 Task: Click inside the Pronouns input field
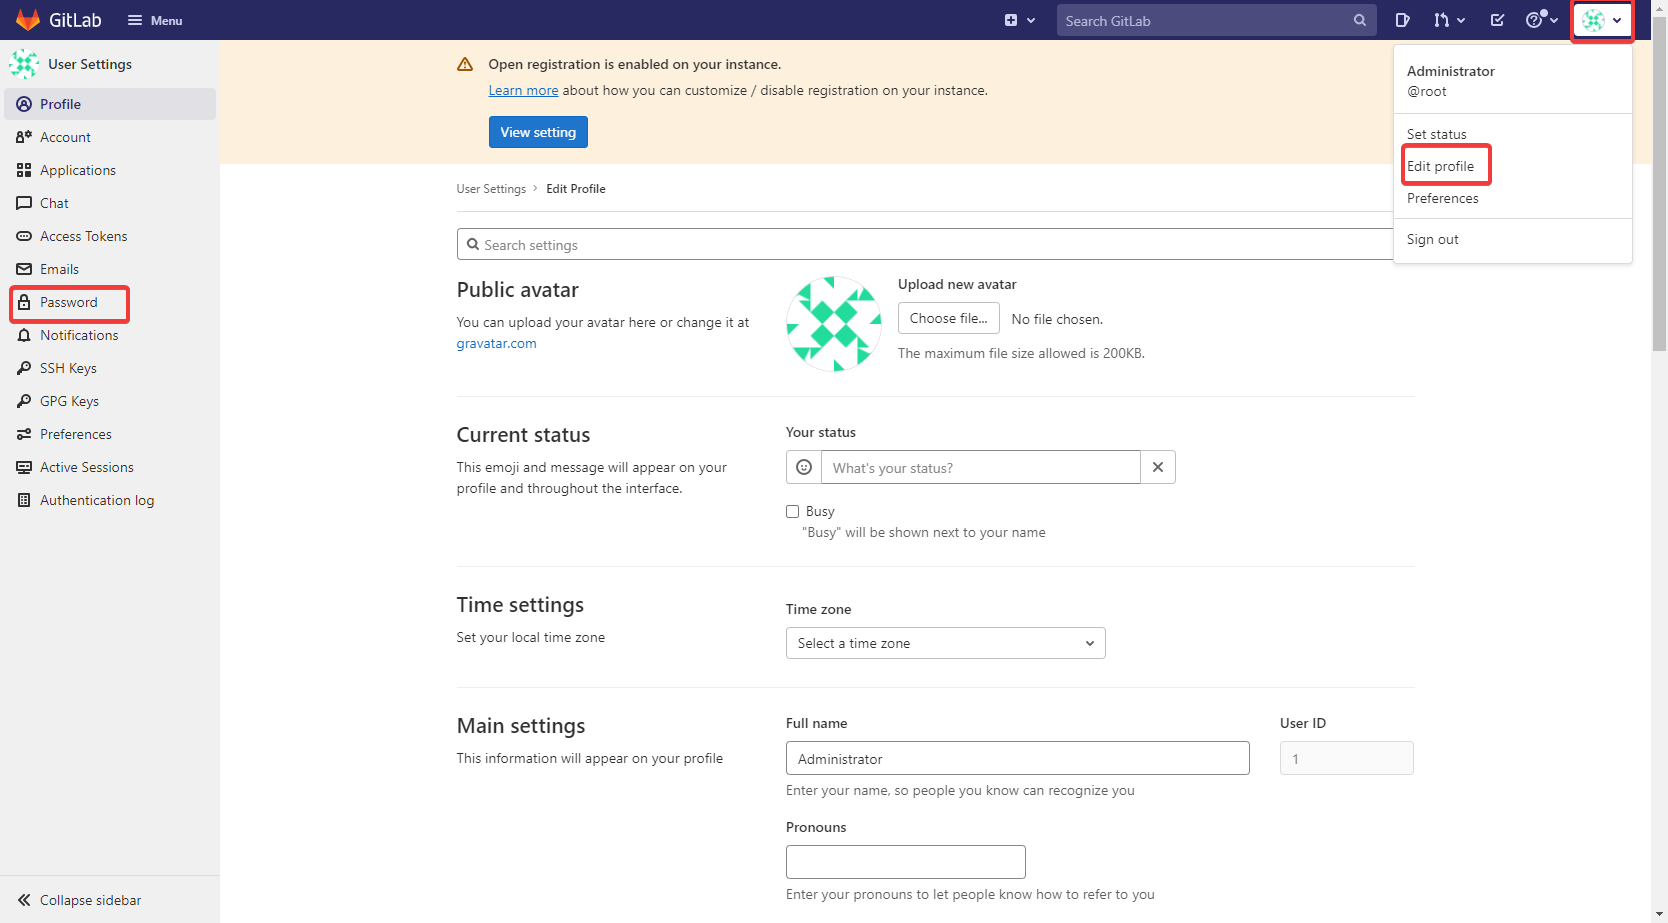[905, 861]
